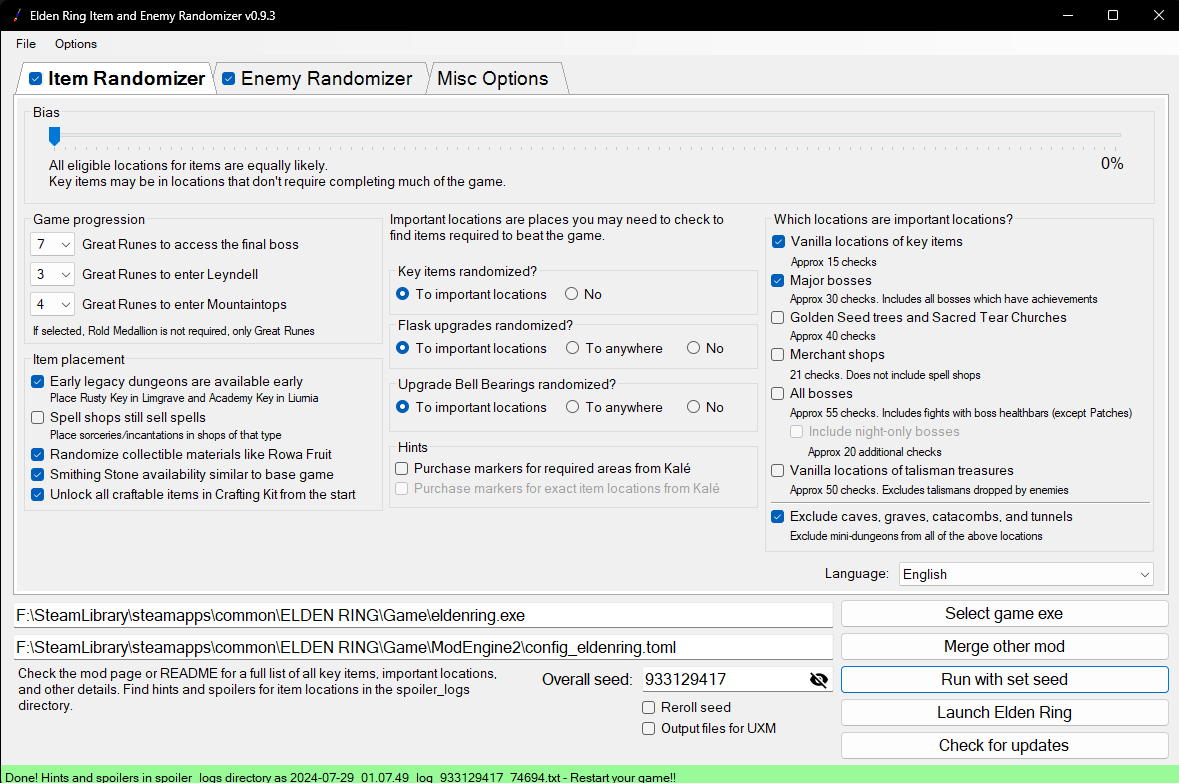Select No for Upgrade Bell Bearings randomized
Image resolution: width=1179 pixels, height=783 pixels.
point(693,407)
